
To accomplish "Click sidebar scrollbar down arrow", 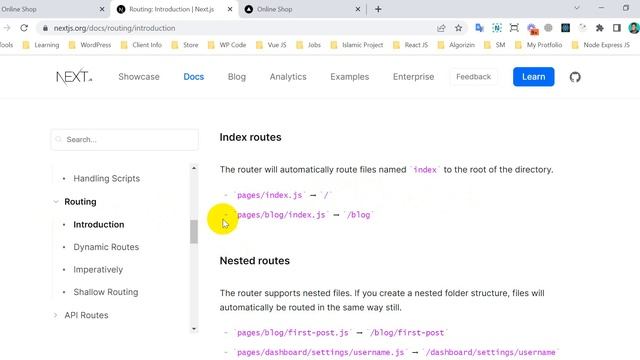I will point(194,329).
